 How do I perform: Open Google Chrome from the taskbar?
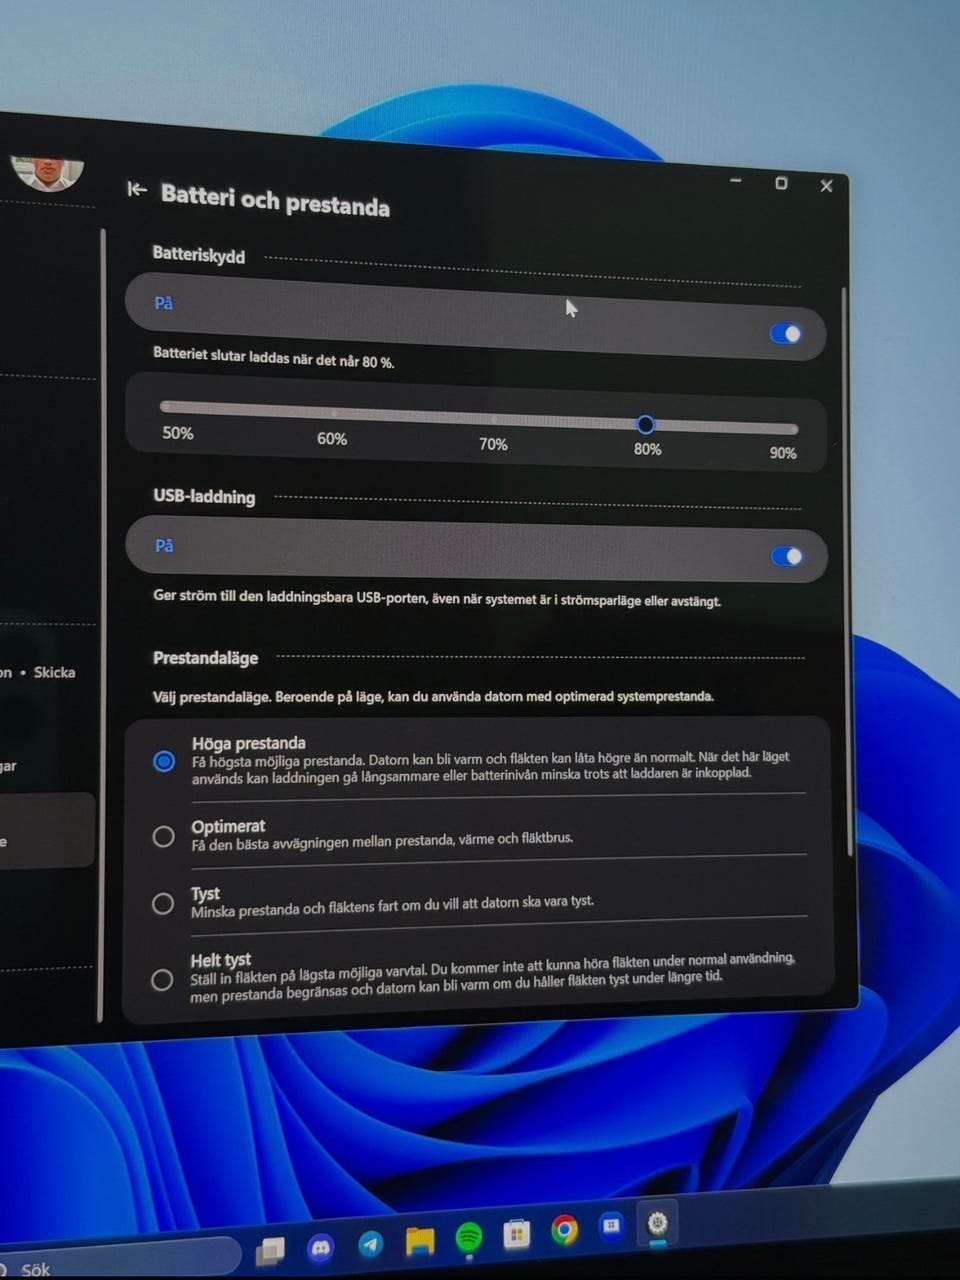564,1230
